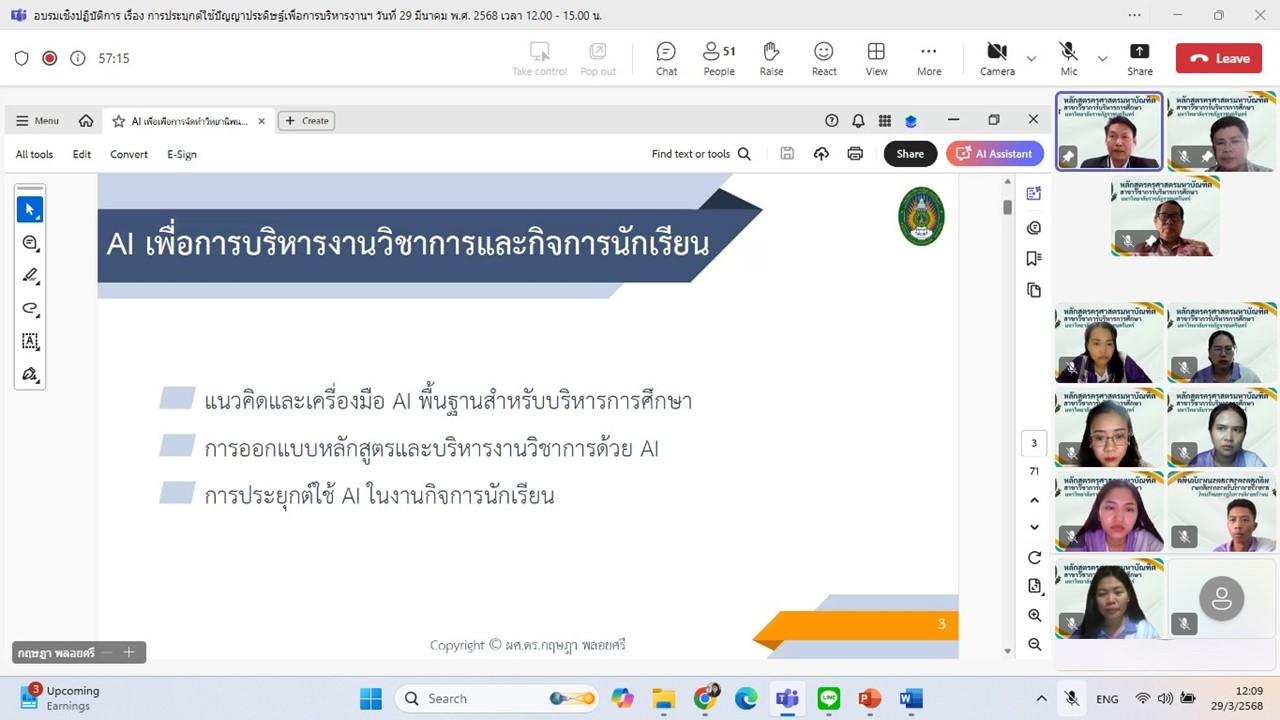The width and height of the screenshot is (1280, 720).
Task: Expand the Camera options dropdown arrow
Action: click(x=1031, y=59)
